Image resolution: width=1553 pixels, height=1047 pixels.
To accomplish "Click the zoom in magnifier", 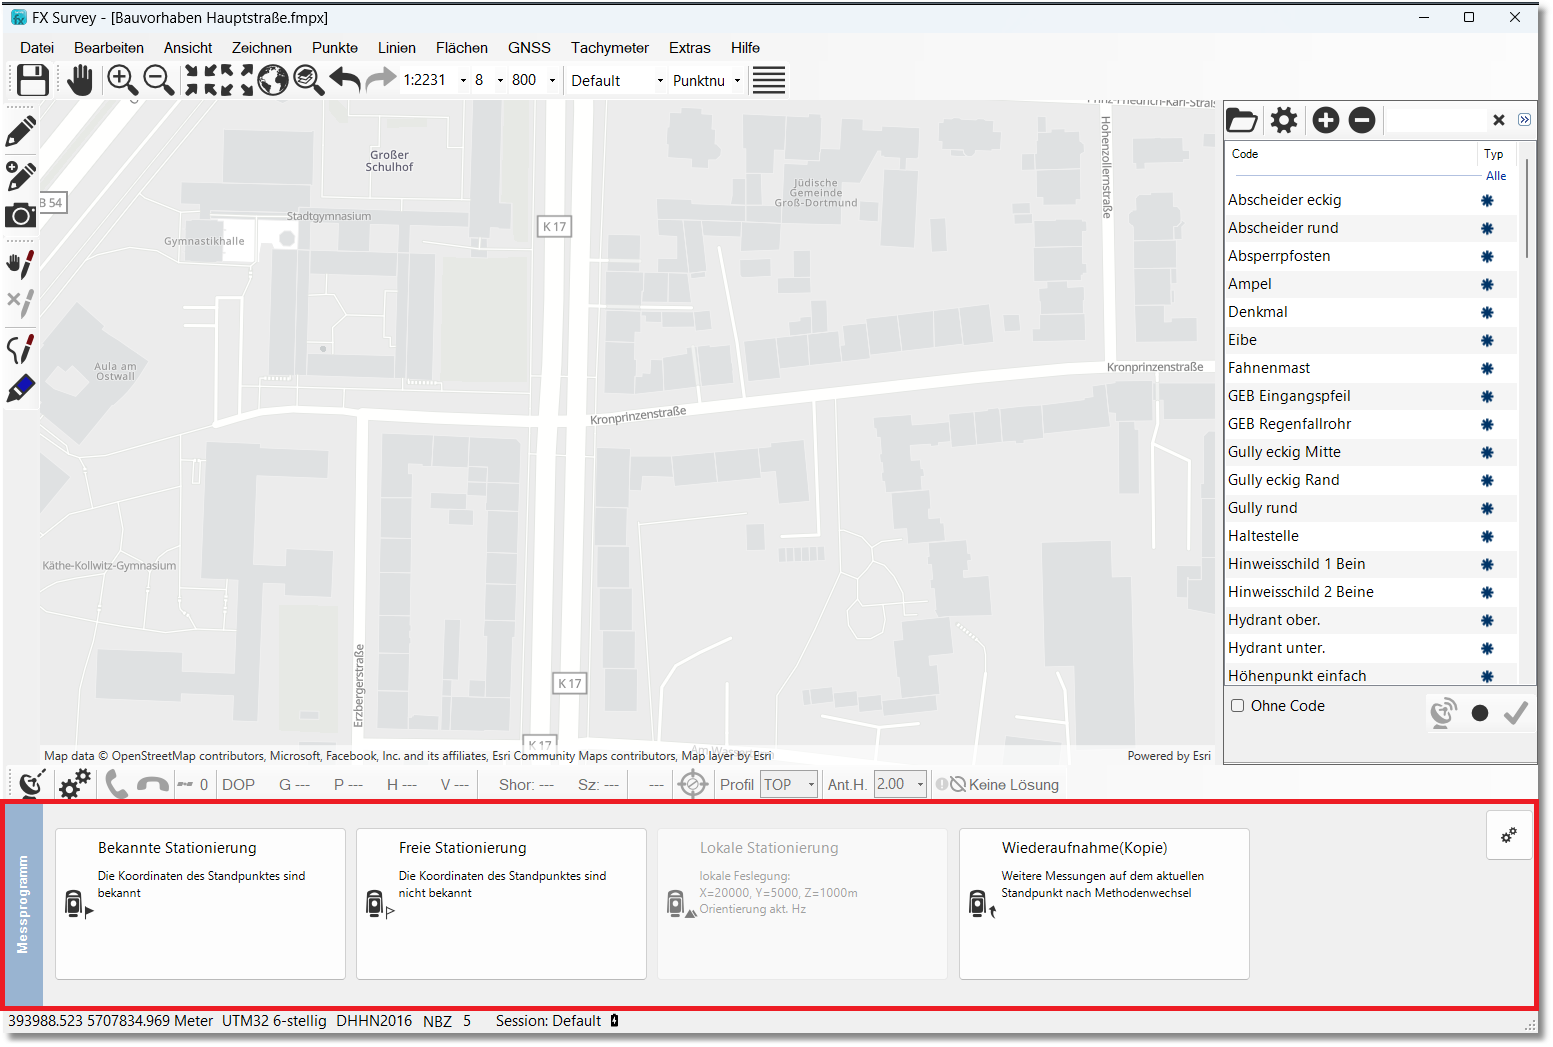I will tap(122, 80).
